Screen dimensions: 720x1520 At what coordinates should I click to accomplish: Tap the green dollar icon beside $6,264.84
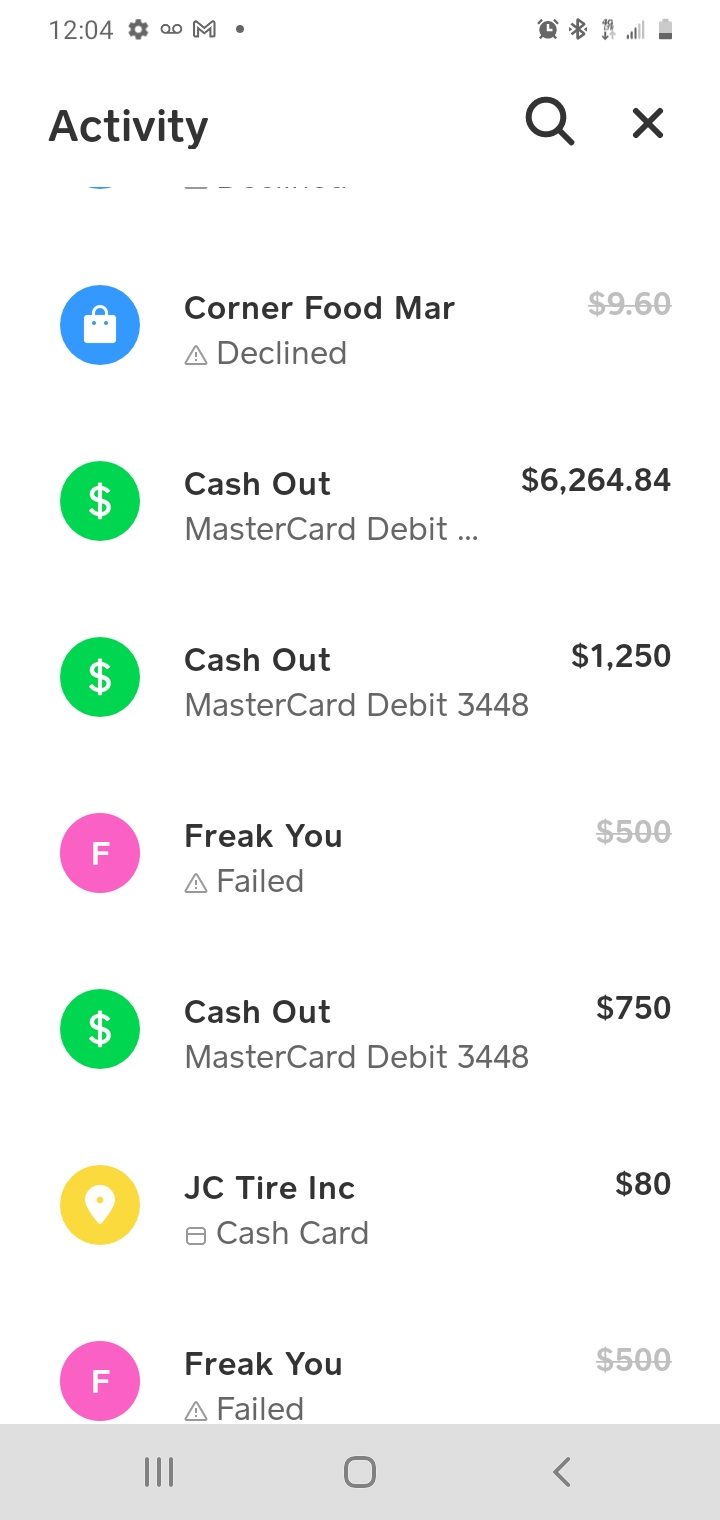100,501
